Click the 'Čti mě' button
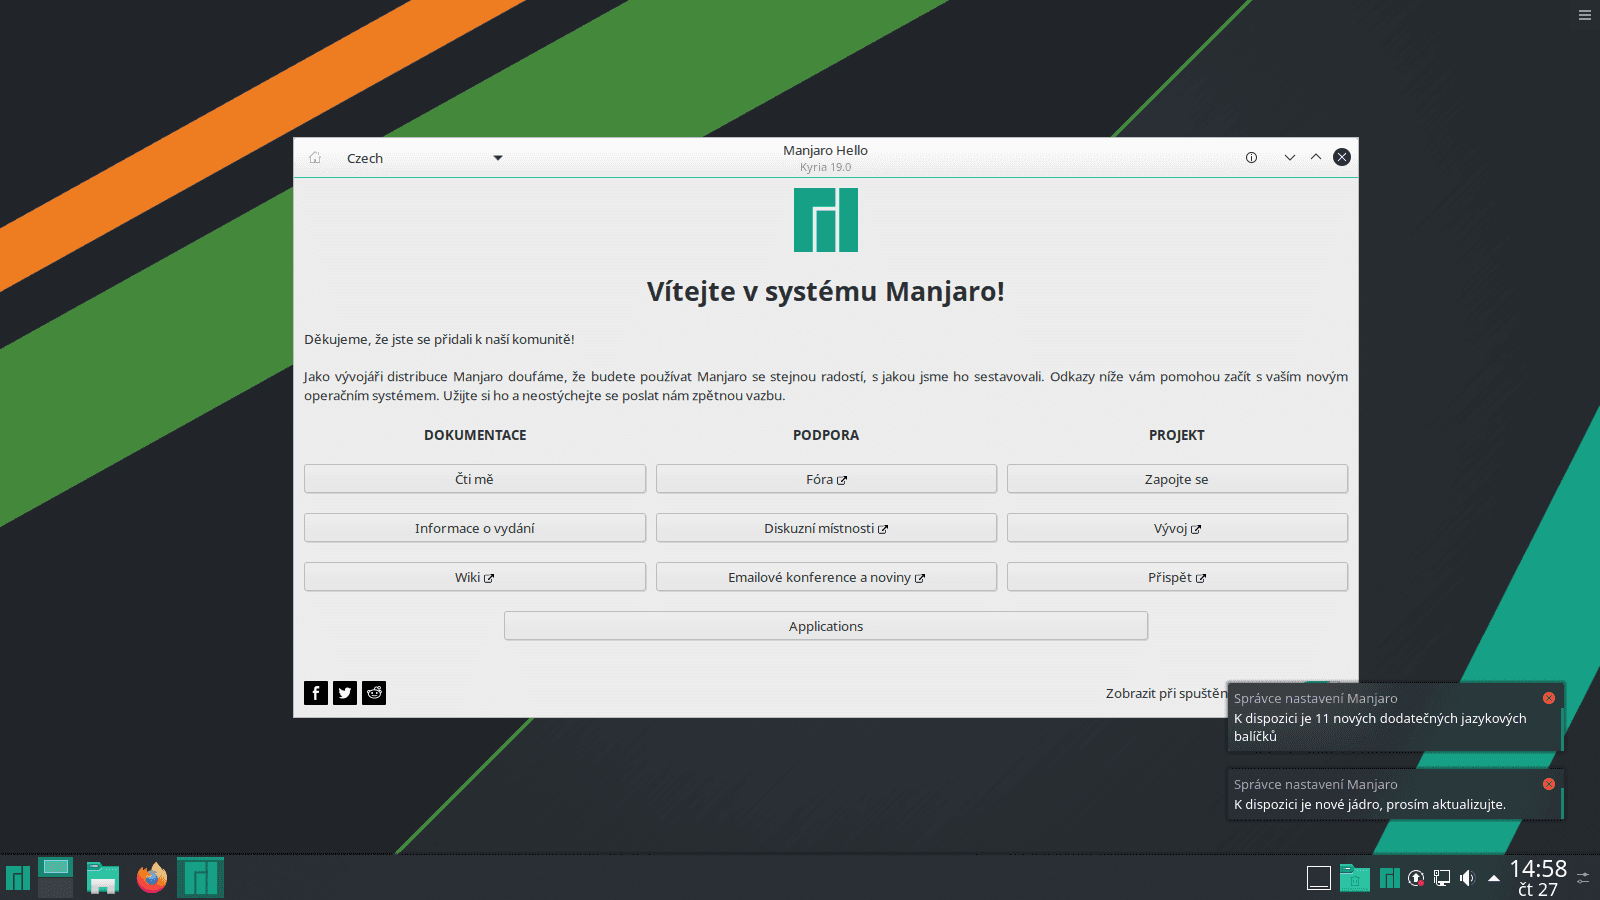 pyautogui.click(x=474, y=478)
